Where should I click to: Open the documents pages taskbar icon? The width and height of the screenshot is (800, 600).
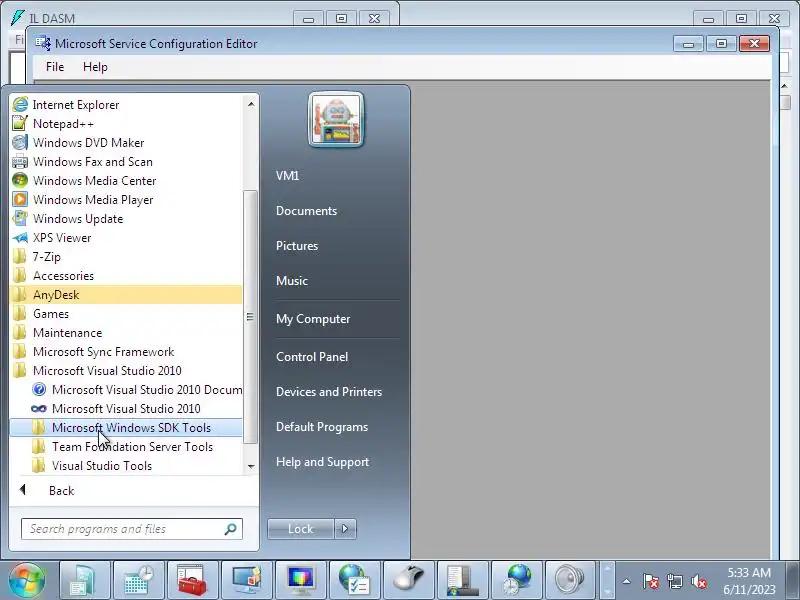click(x=85, y=580)
